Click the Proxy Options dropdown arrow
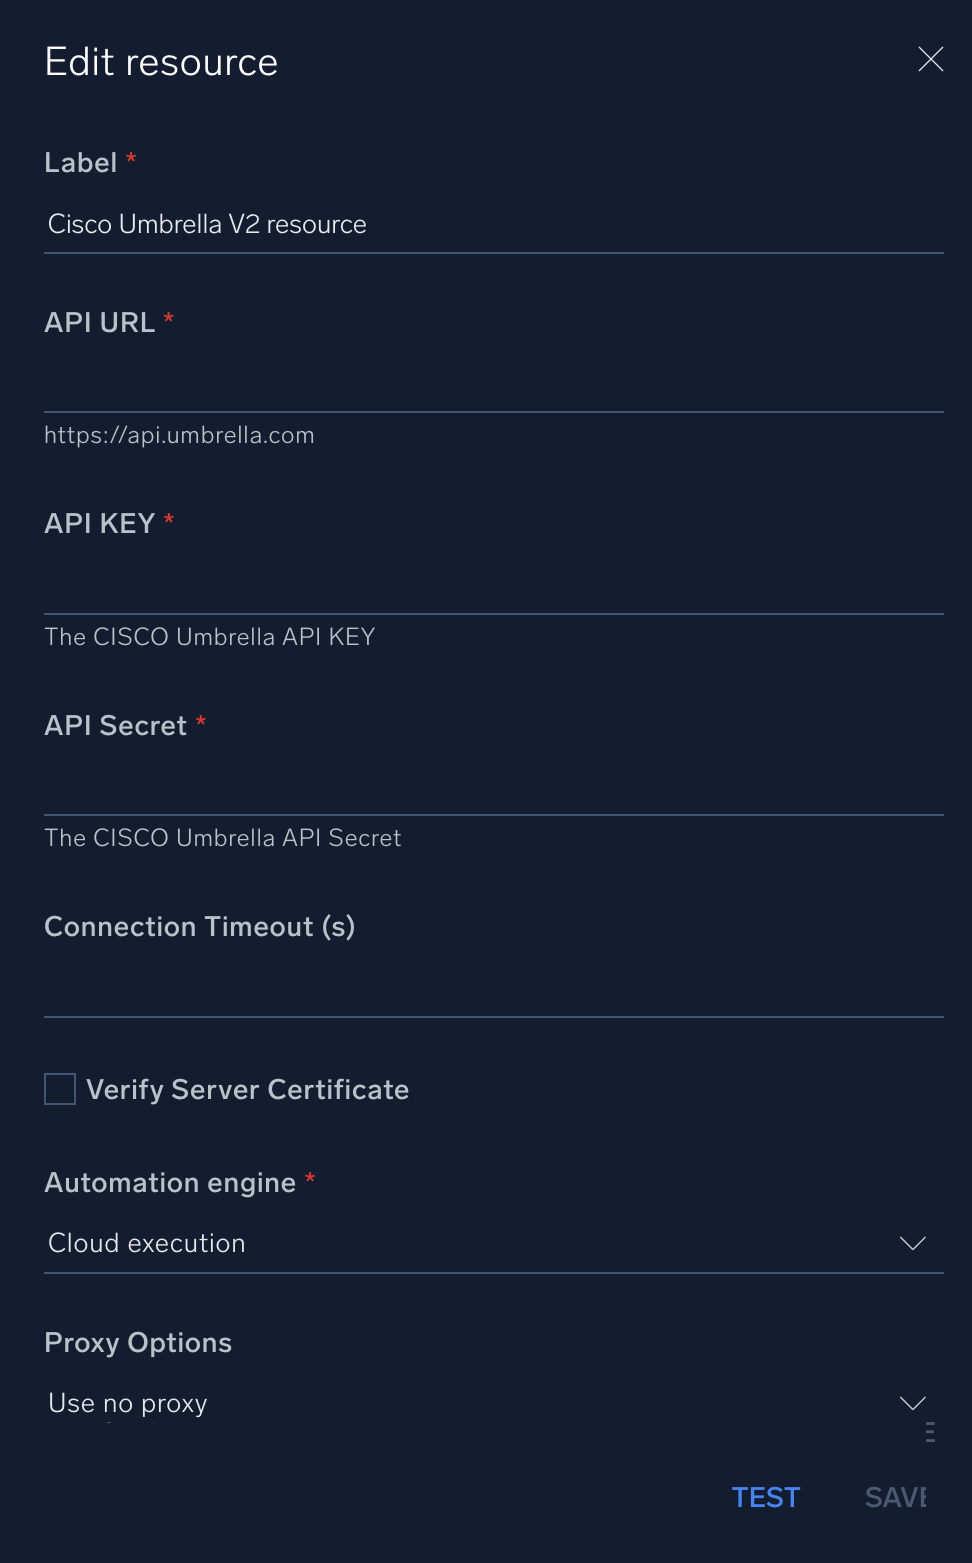Viewport: 972px width, 1563px height. coord(911,1402)
